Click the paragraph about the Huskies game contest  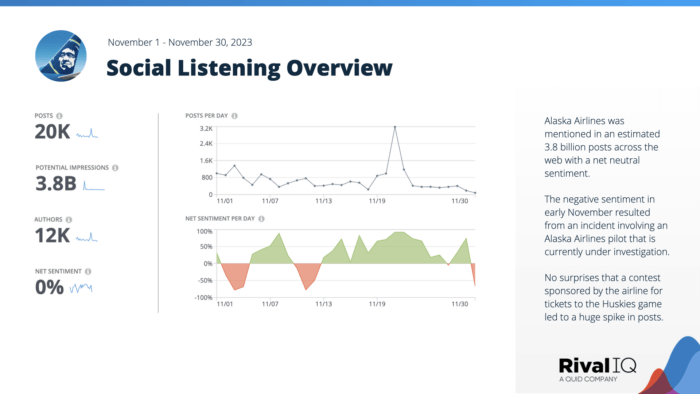[604, 297]
